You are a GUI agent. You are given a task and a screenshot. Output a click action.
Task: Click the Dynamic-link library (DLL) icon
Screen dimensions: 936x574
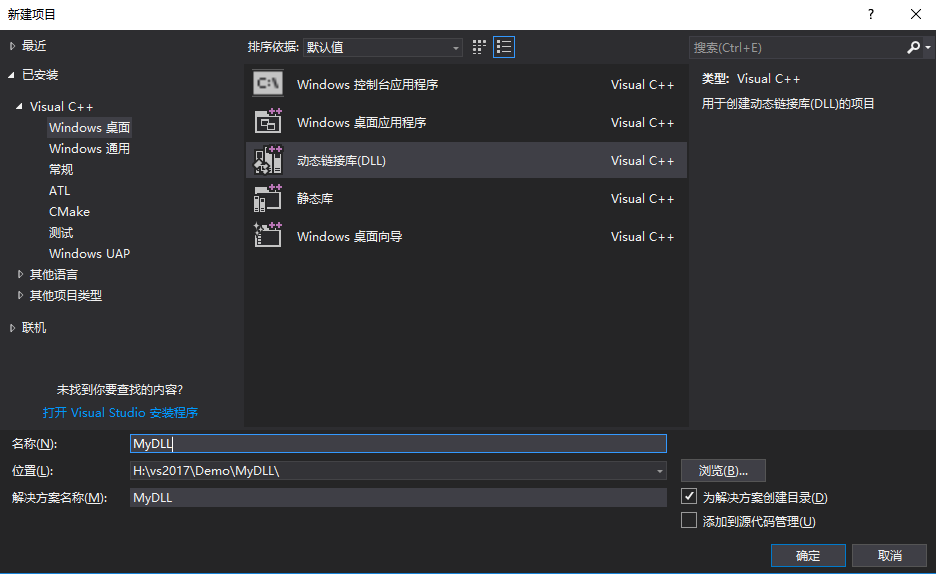click(267, 160)
